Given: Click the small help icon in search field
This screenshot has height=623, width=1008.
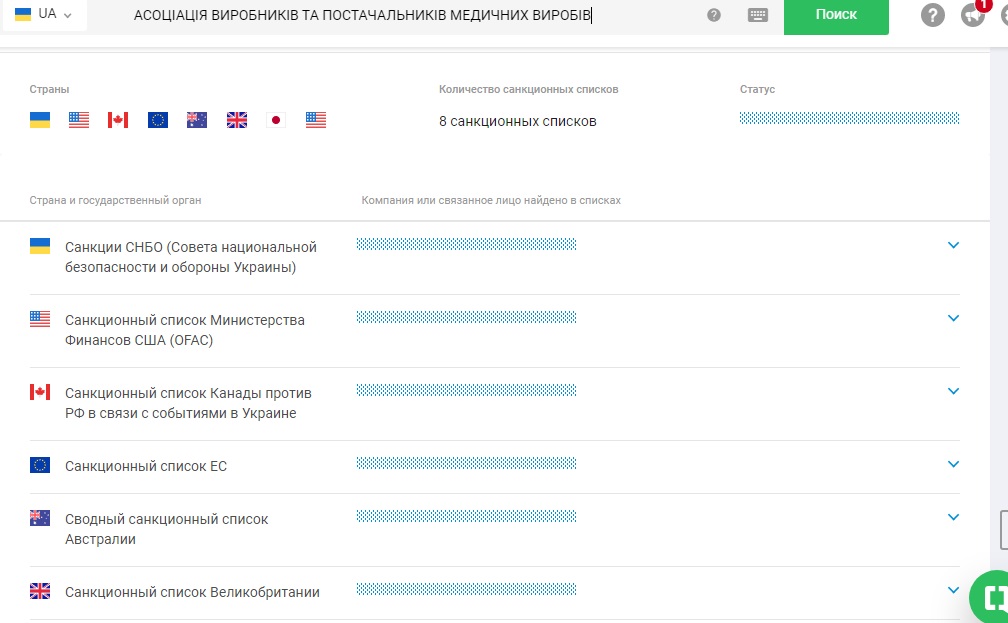Looking at the screenshot, I should point(713,15).
